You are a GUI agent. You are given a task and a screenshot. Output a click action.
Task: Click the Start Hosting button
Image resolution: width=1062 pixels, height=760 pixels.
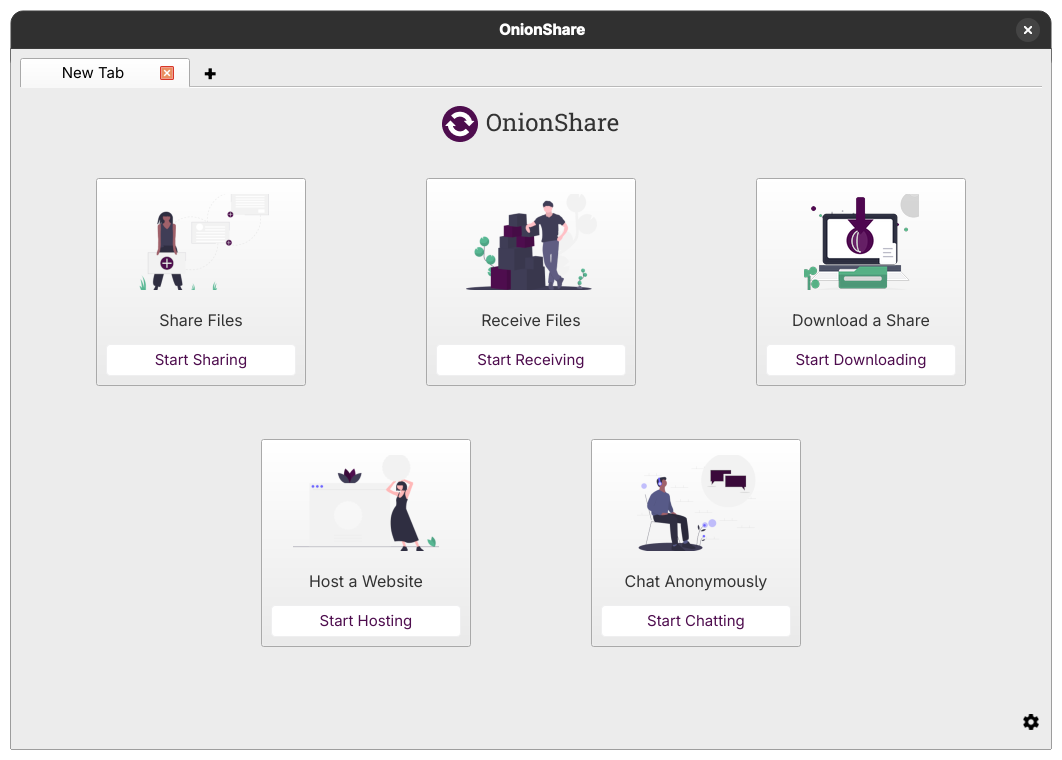coord(366,620)
